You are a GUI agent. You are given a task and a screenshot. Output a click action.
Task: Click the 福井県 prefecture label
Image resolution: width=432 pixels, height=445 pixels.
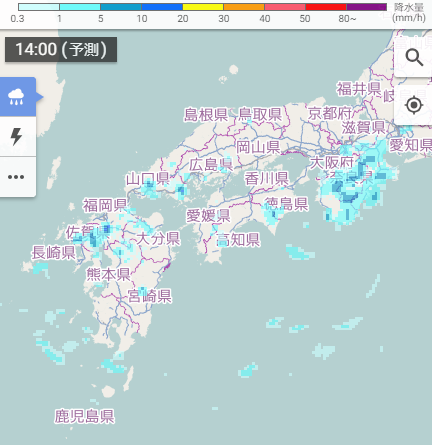tap(359, 89)
